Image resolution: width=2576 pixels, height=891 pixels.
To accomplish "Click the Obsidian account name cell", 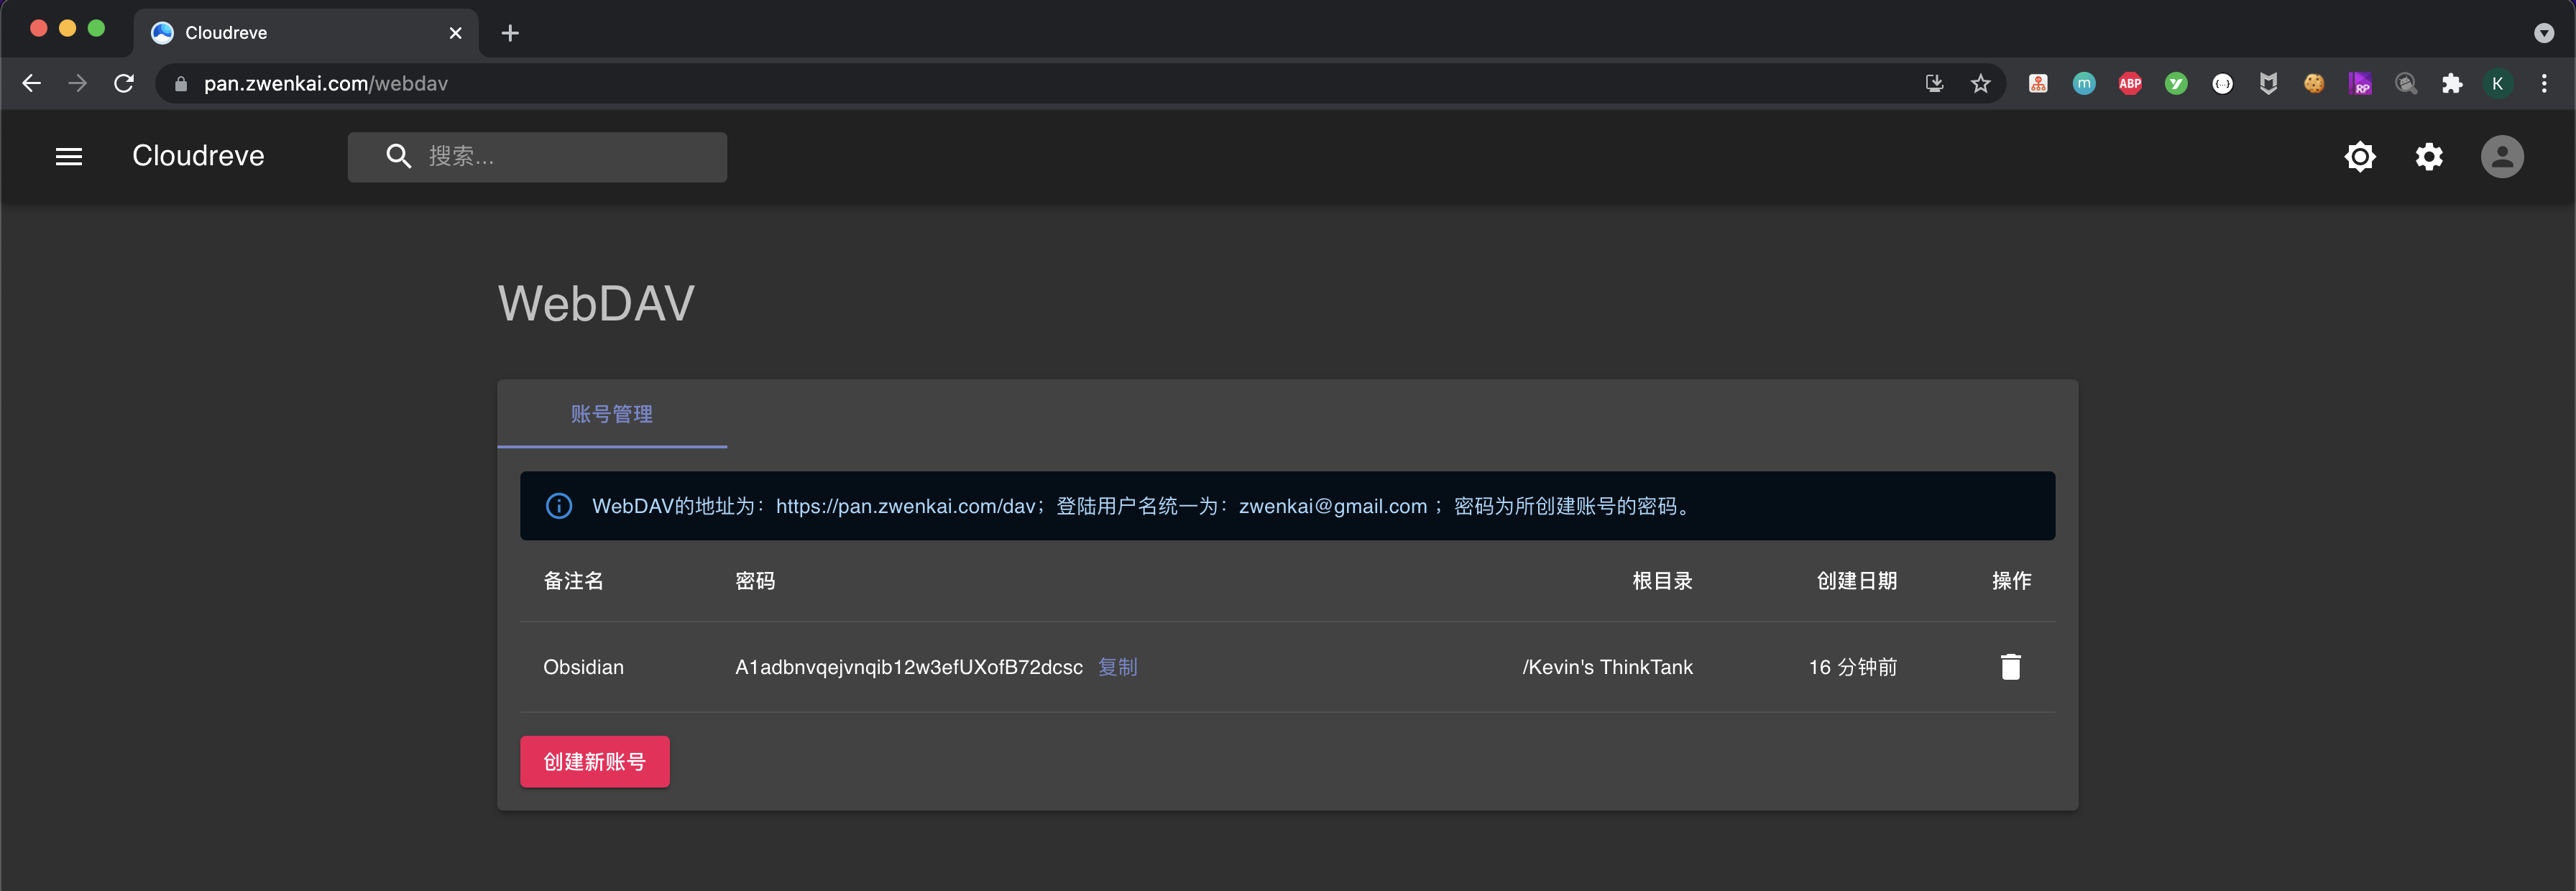I will (583, 667).
